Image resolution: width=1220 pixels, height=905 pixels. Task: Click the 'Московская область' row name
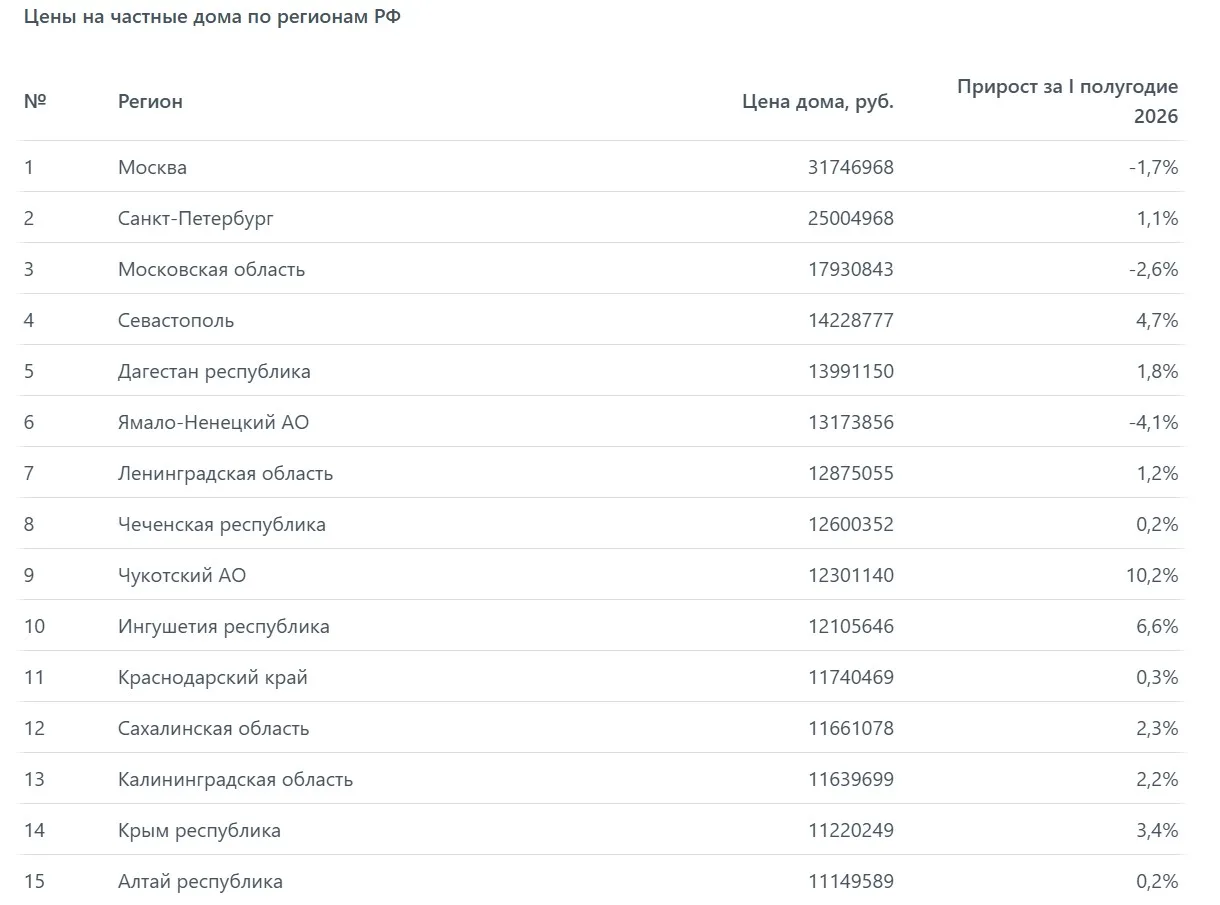[211, 269]
